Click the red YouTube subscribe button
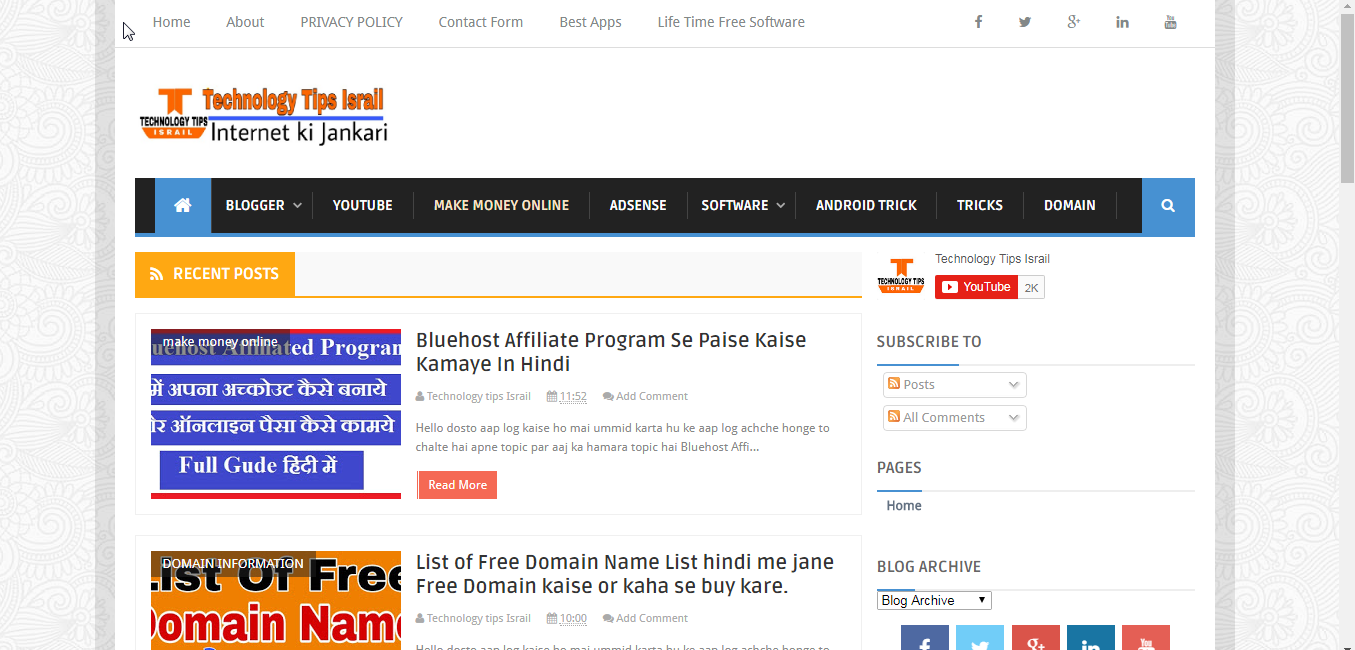Screen dimensions: 1355x650 tap(977, 287)
